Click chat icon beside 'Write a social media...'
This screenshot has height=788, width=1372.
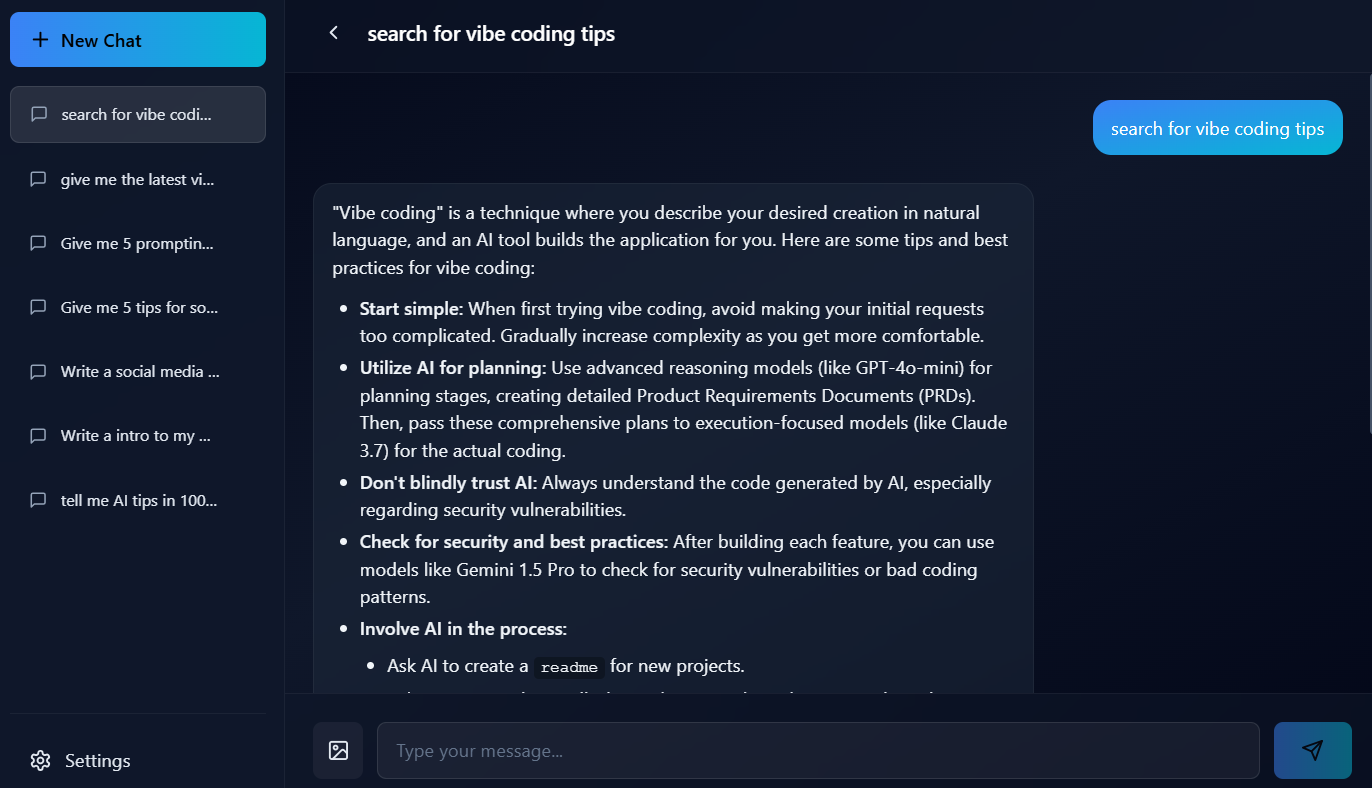(39, 372)
